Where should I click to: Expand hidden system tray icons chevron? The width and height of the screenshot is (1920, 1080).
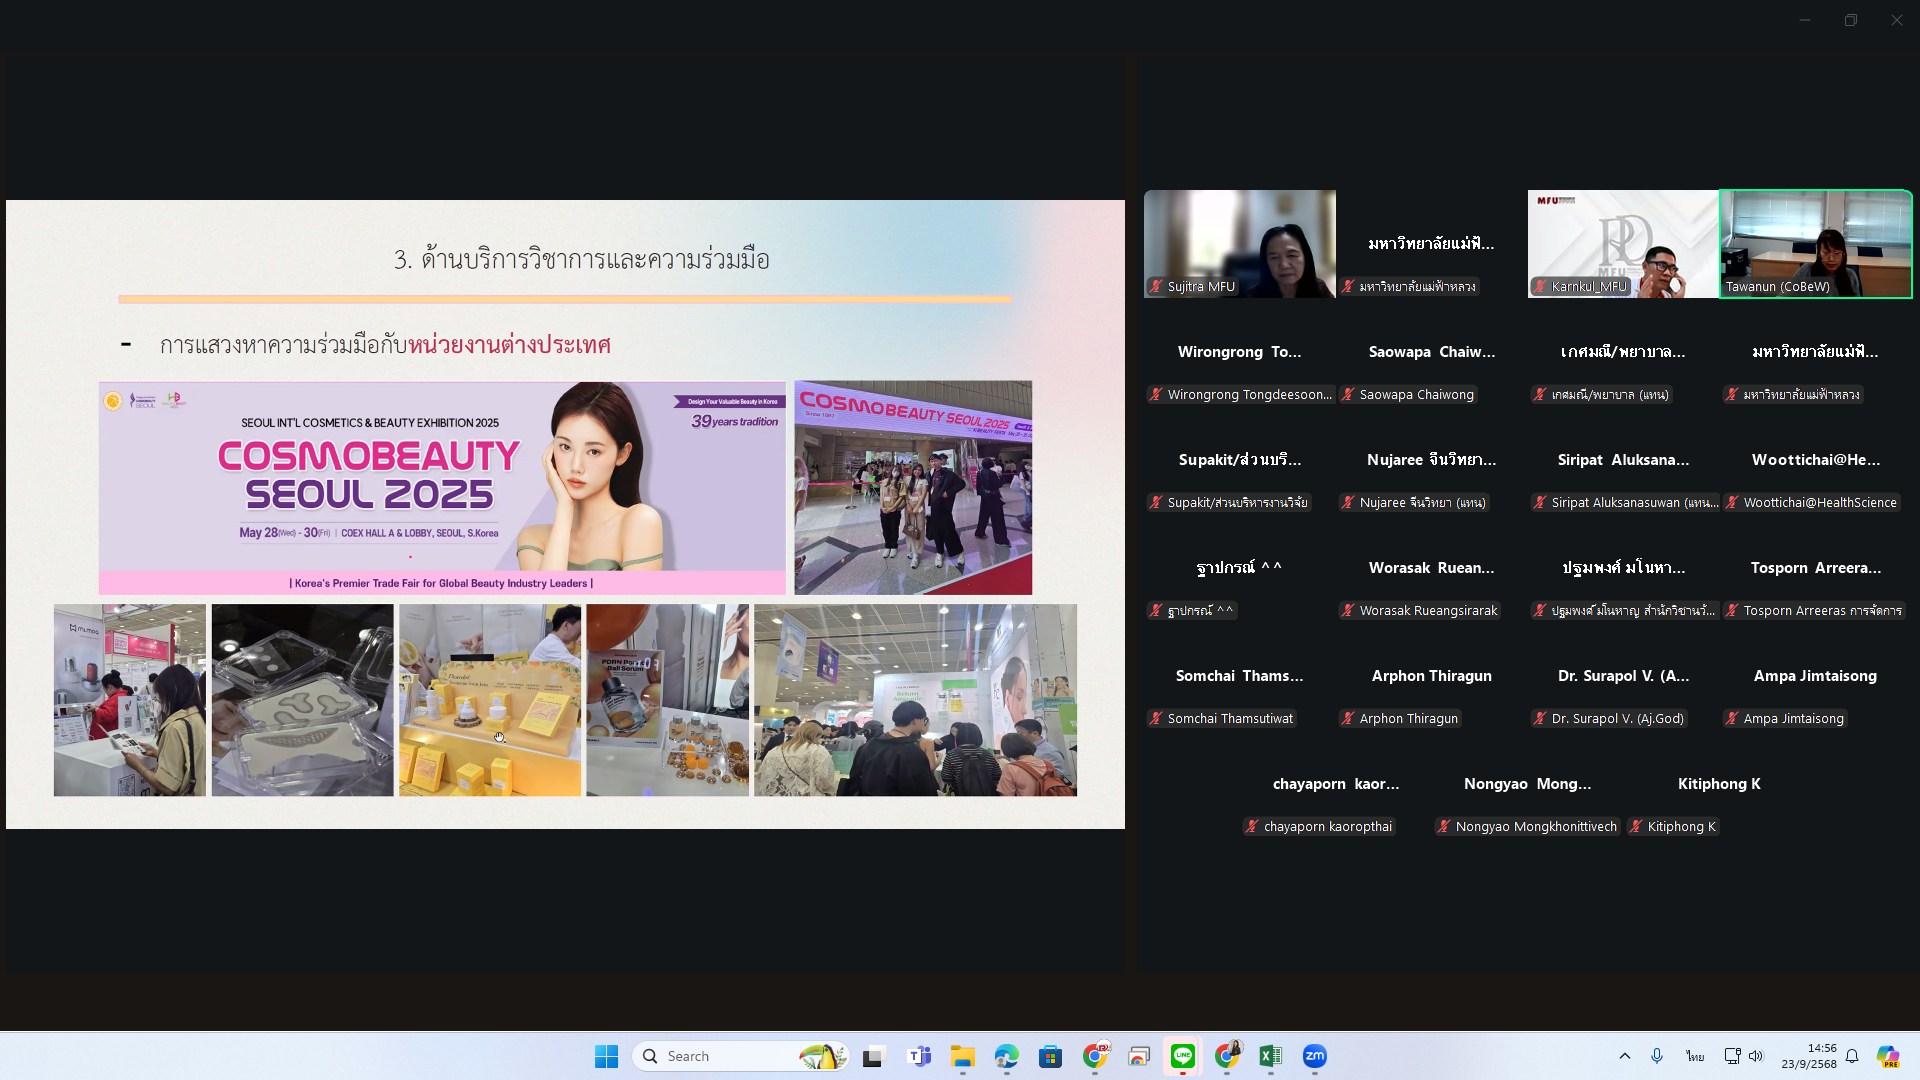(x=1624, y=1056)
